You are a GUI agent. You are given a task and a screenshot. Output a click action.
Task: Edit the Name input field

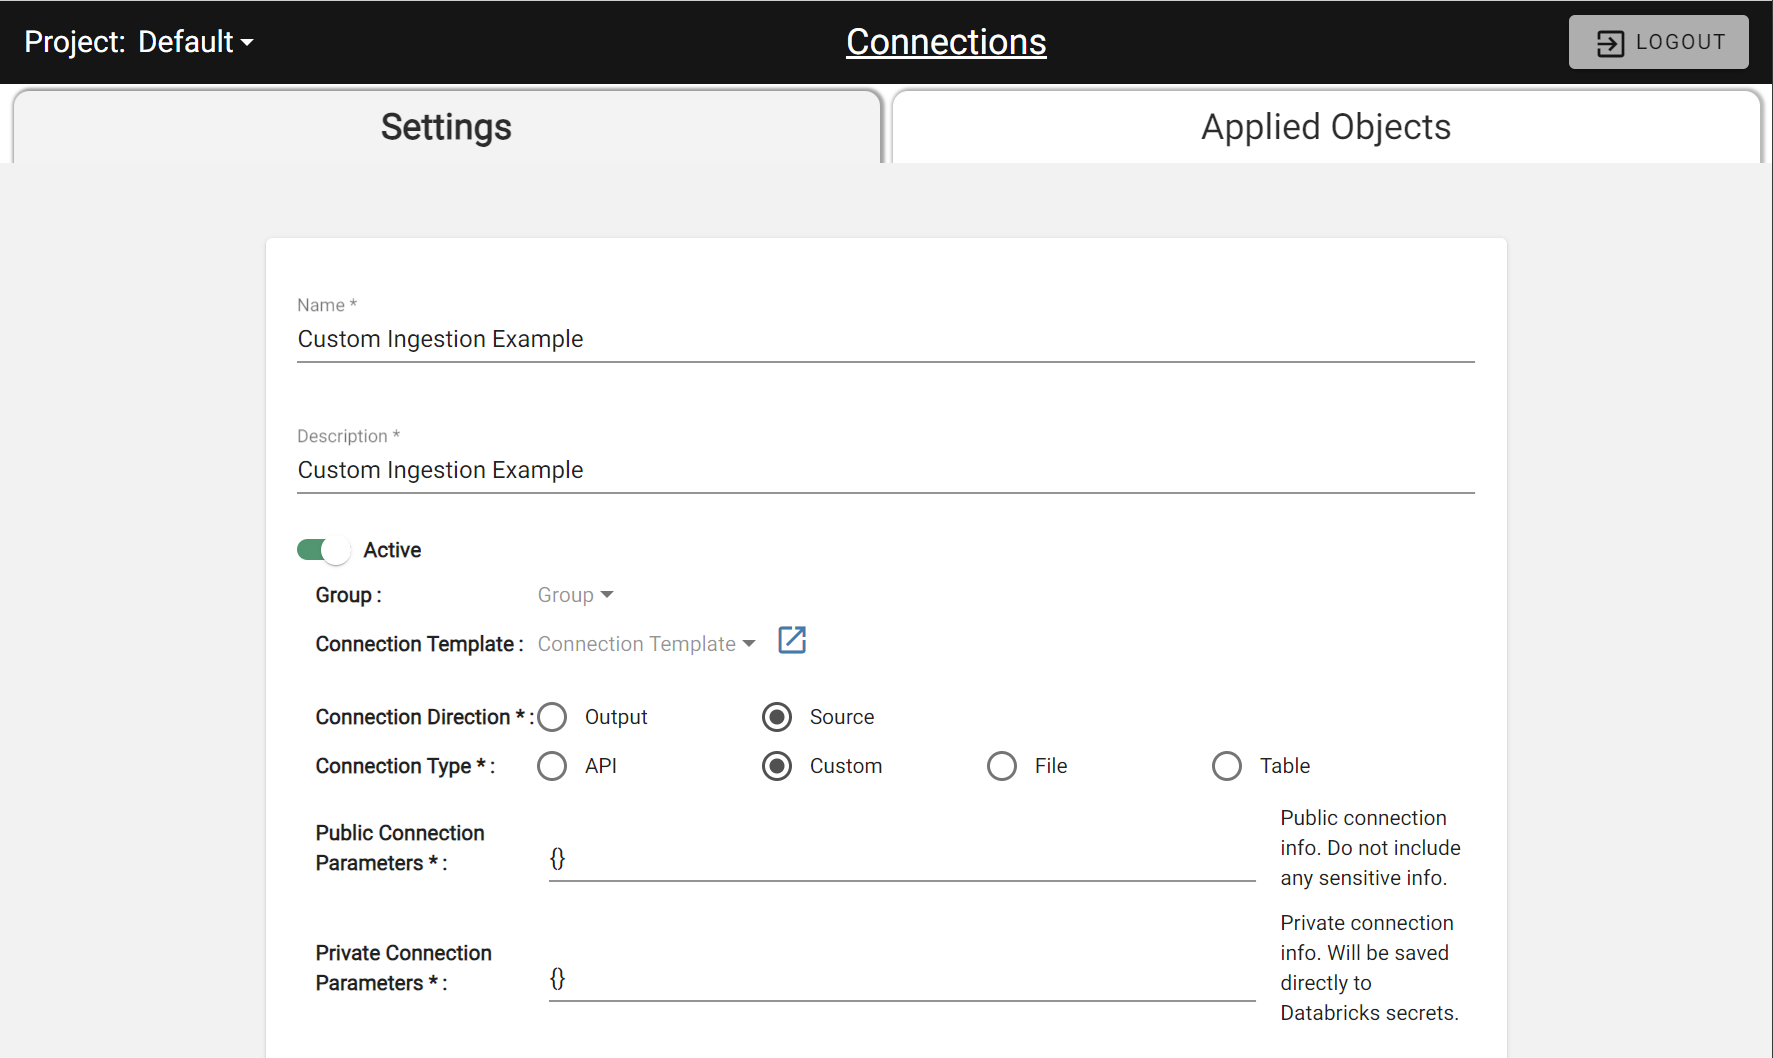click(x=886, y=339)
